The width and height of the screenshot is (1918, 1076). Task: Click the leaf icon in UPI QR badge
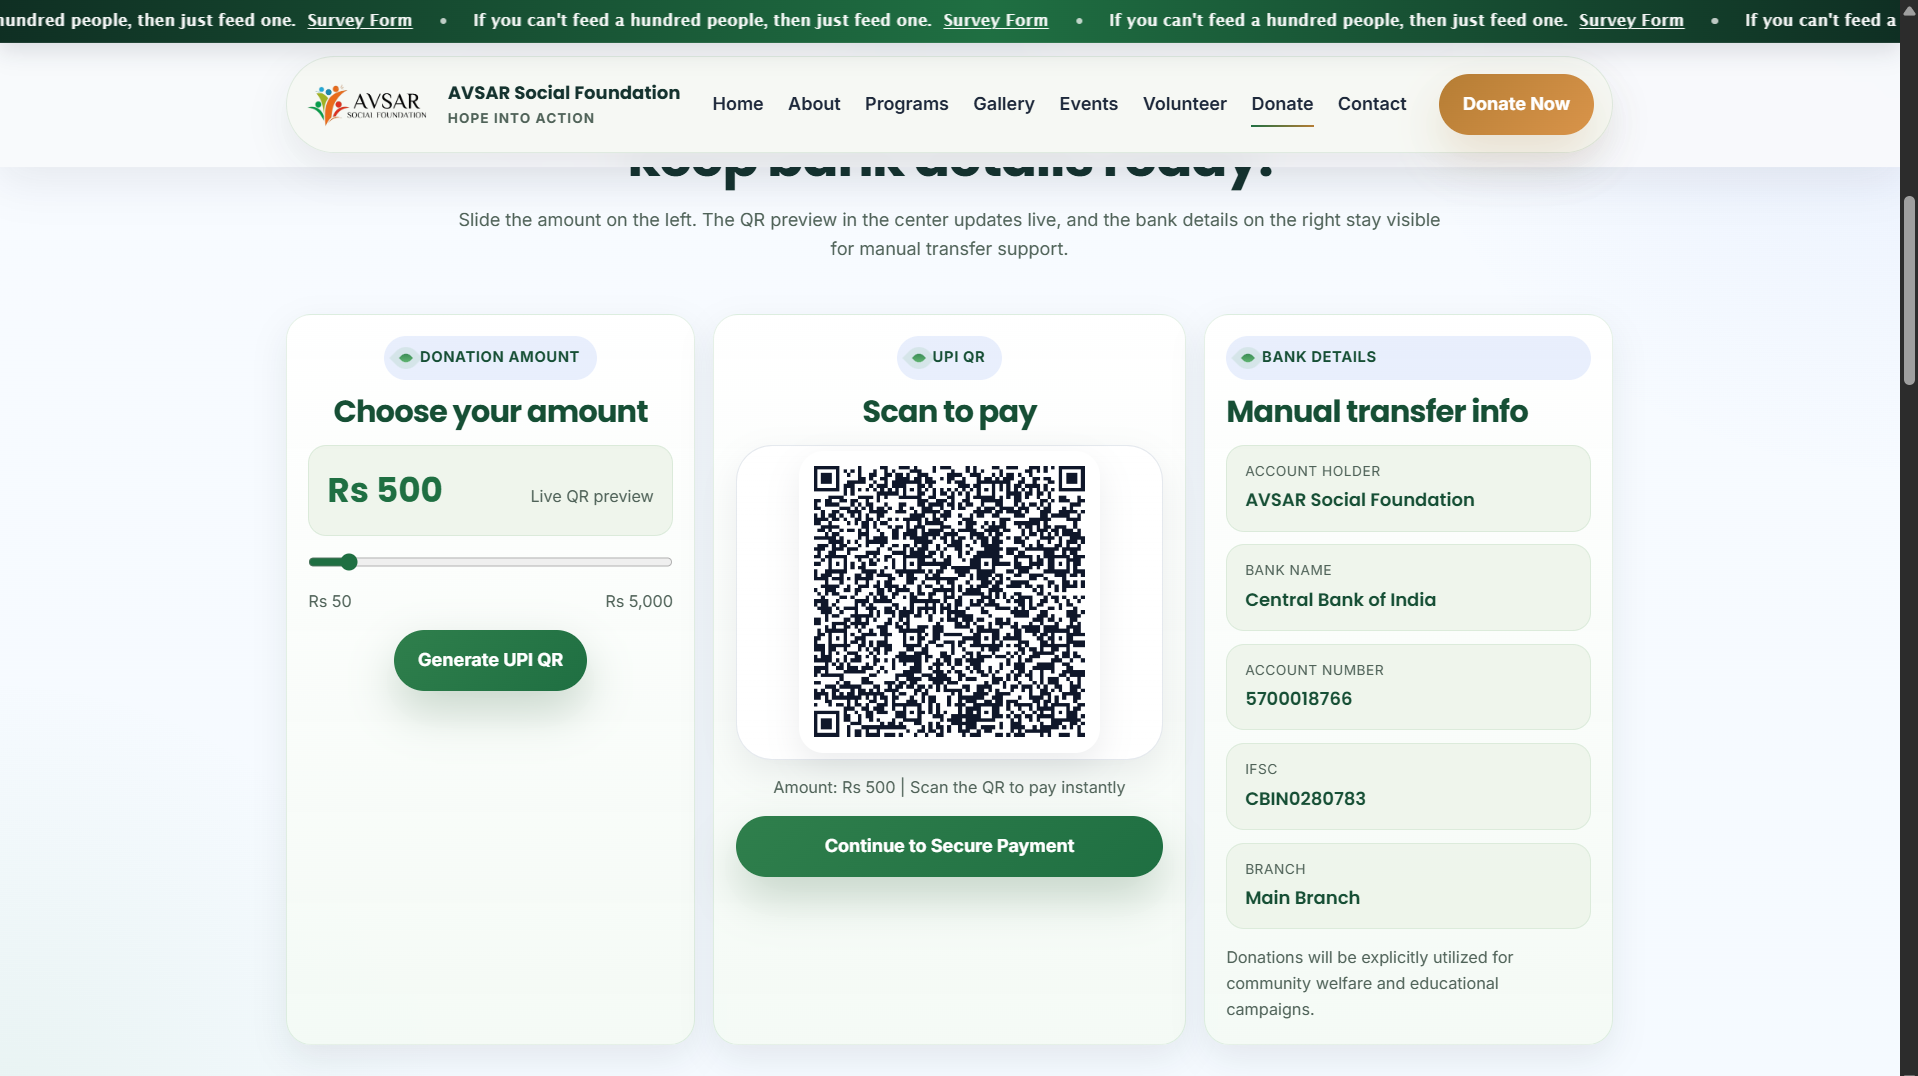[x=918, y=357]
